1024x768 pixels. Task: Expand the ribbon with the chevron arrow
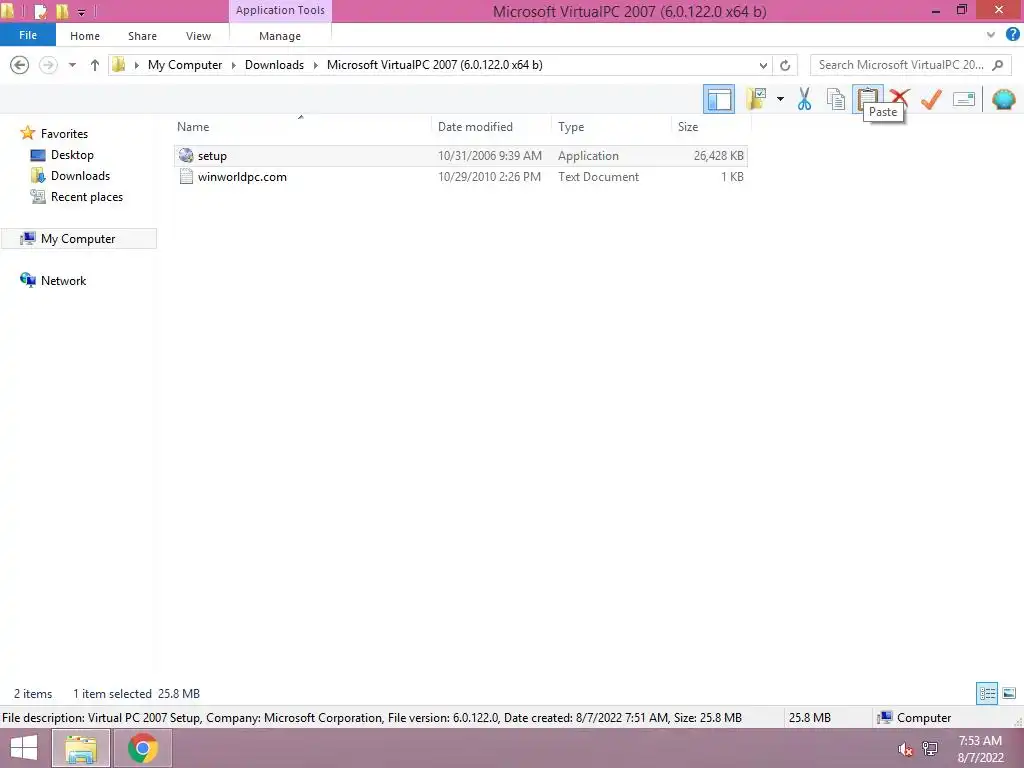(x=991, y=35)
